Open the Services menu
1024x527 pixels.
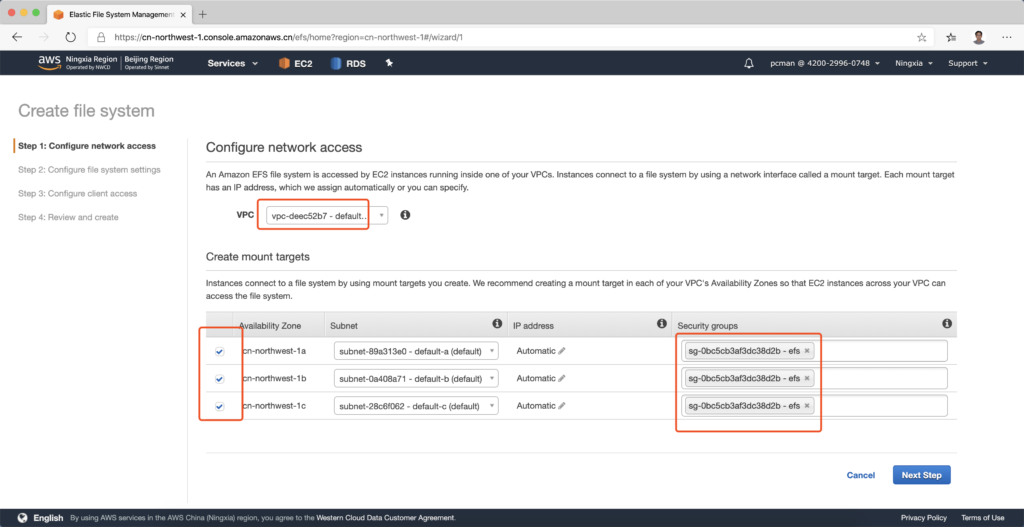point(232,63)
